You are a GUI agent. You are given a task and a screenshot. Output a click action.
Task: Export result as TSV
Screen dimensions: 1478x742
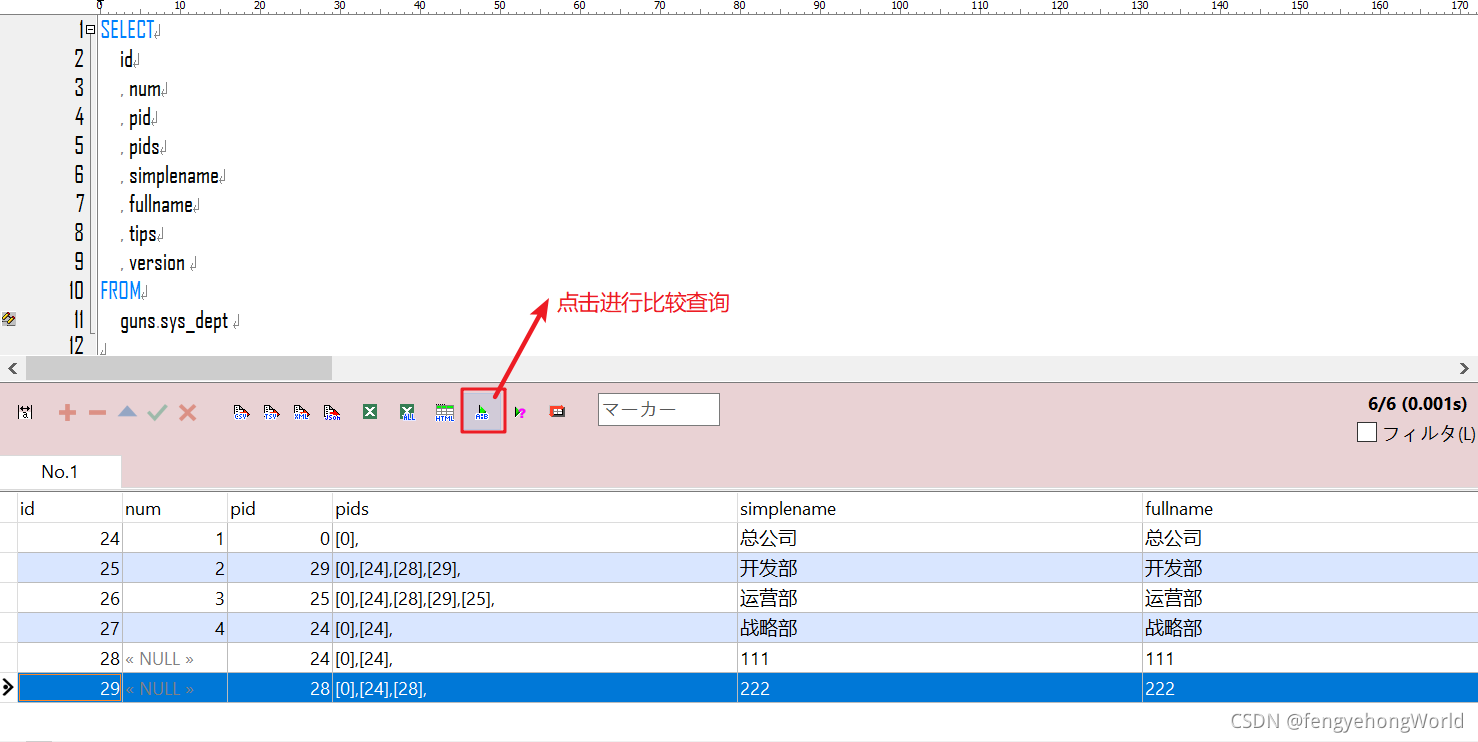click(271, 412)
